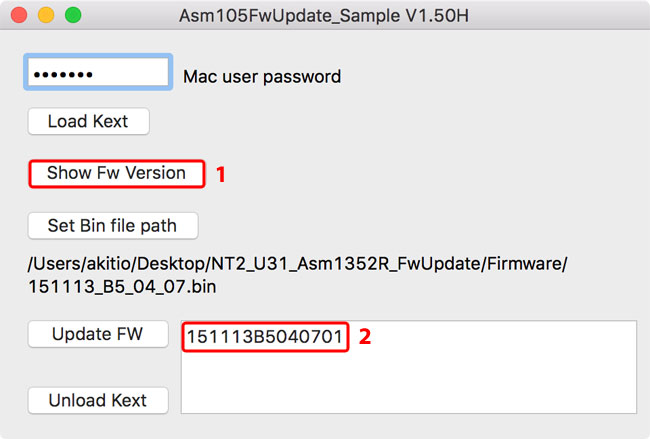Click the red number 2 annotation

click(365, 337)
